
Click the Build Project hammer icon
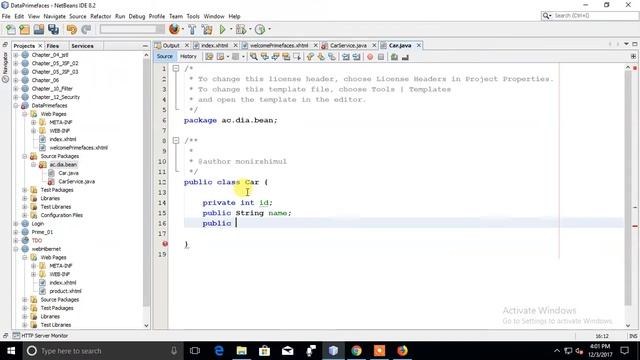click(x=192, y=29)
